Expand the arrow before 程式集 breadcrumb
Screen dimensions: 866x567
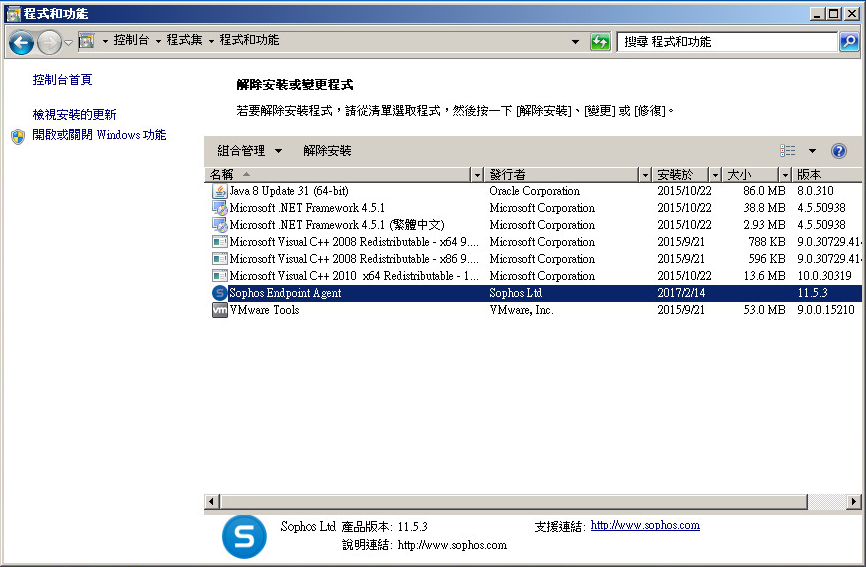coord(158,41)
